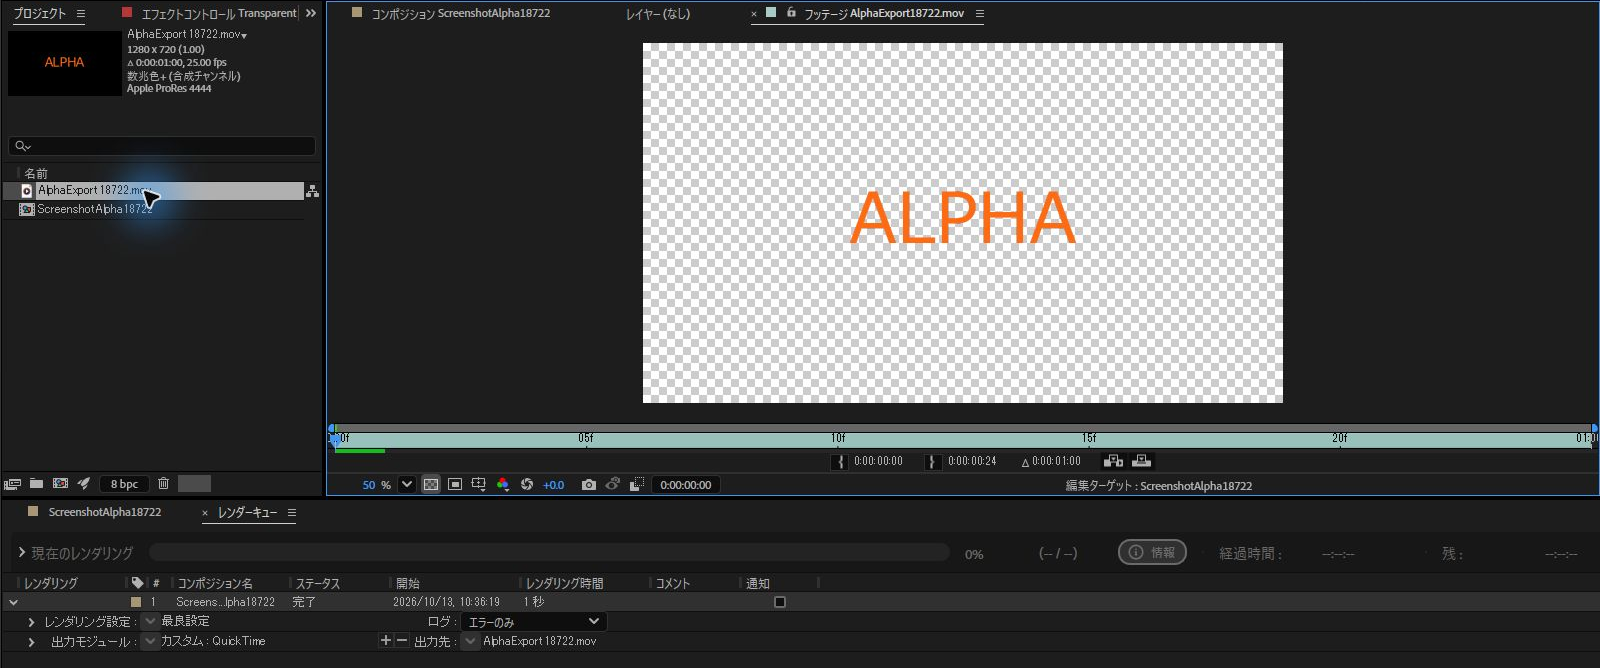Create a new composition via footer icon
This screenshot has width=1600, height=668.
(x=60, y=484)
